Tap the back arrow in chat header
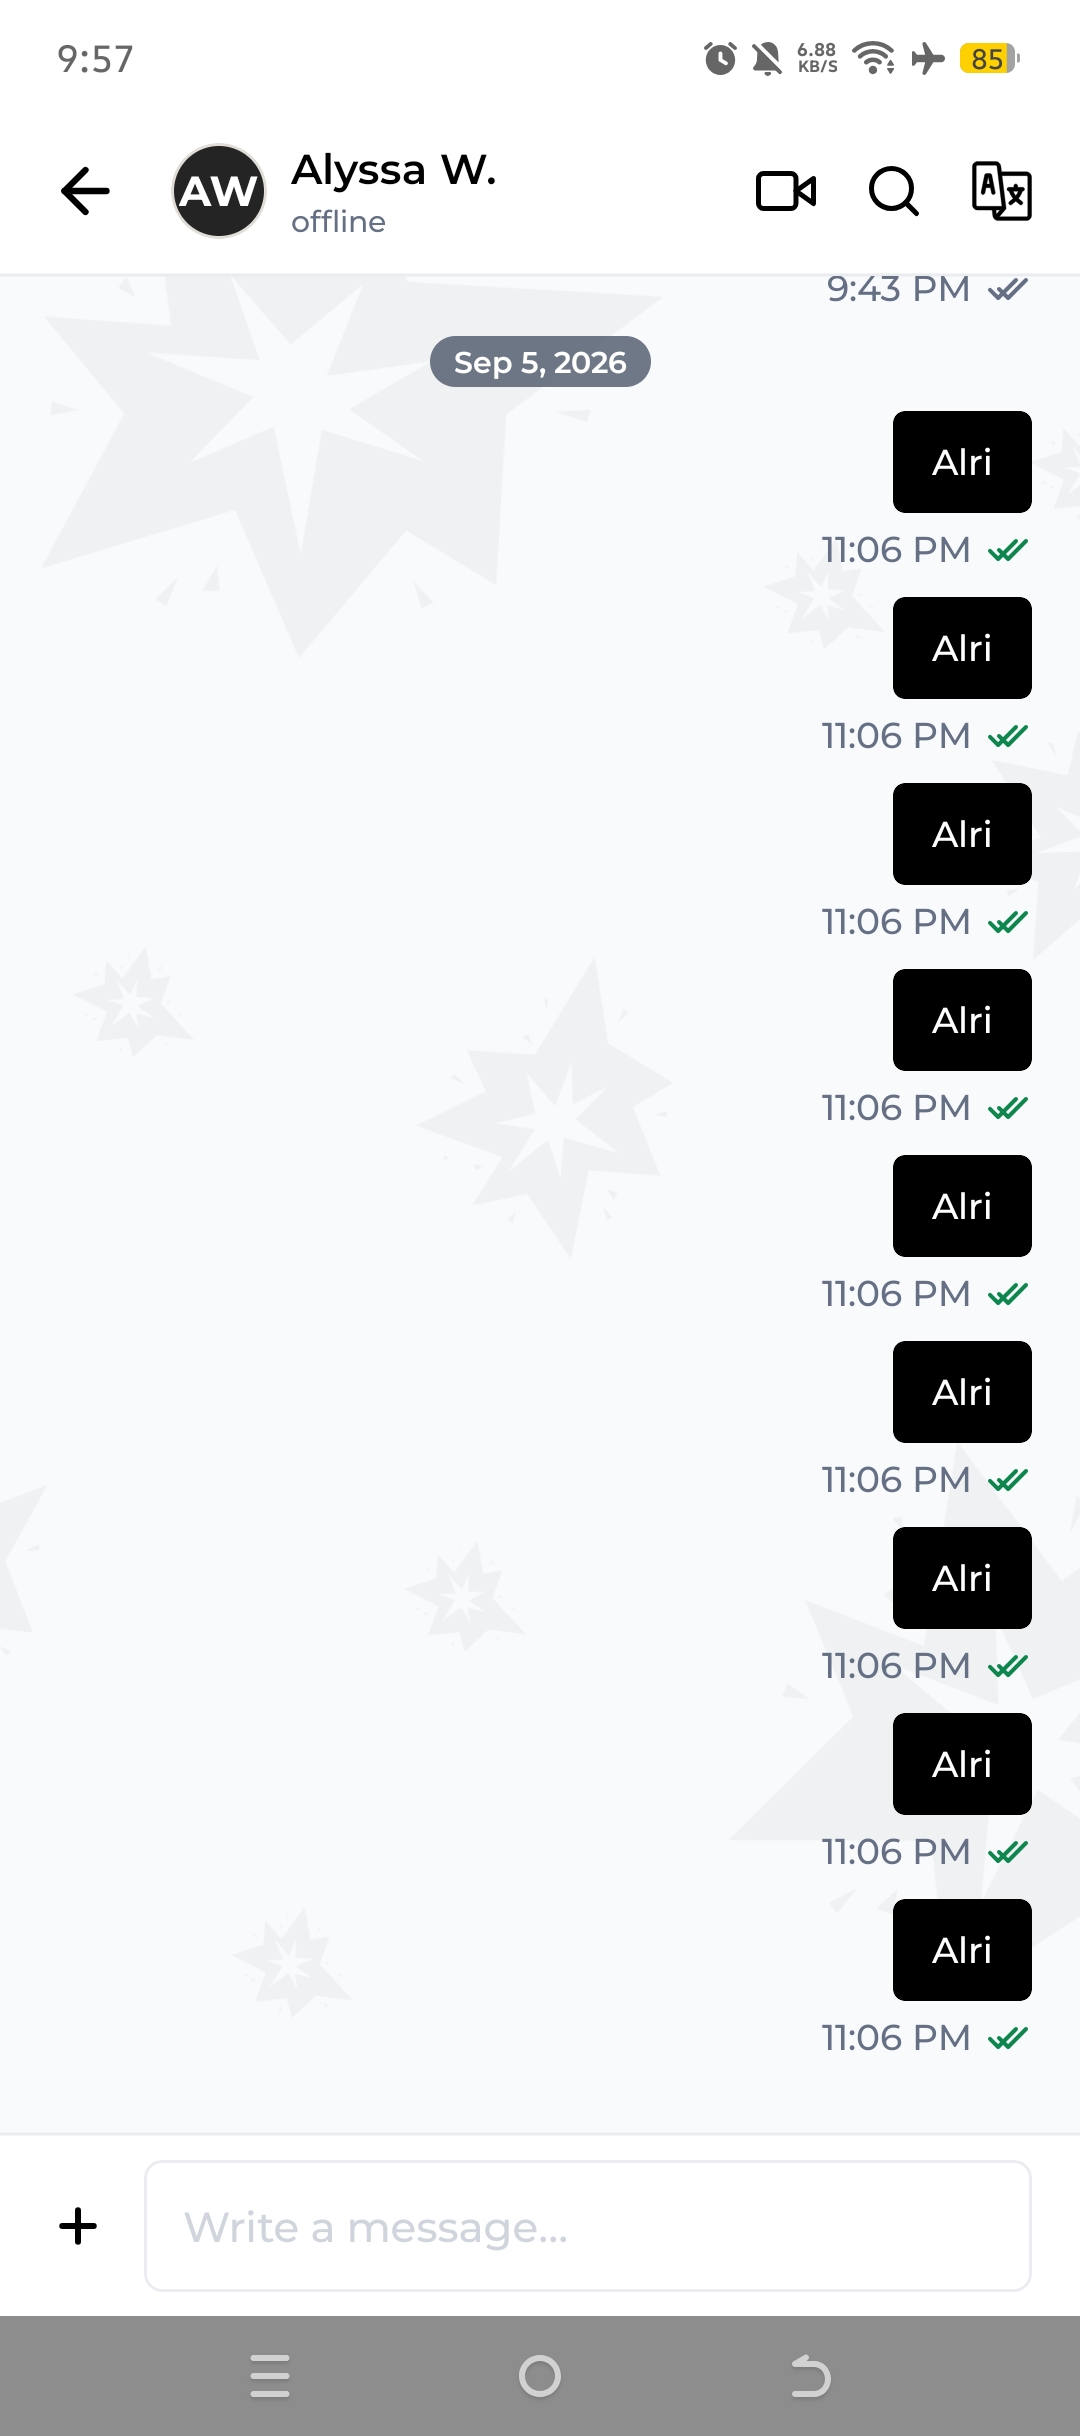1080x2436 pixels. [x=85, y=190]
